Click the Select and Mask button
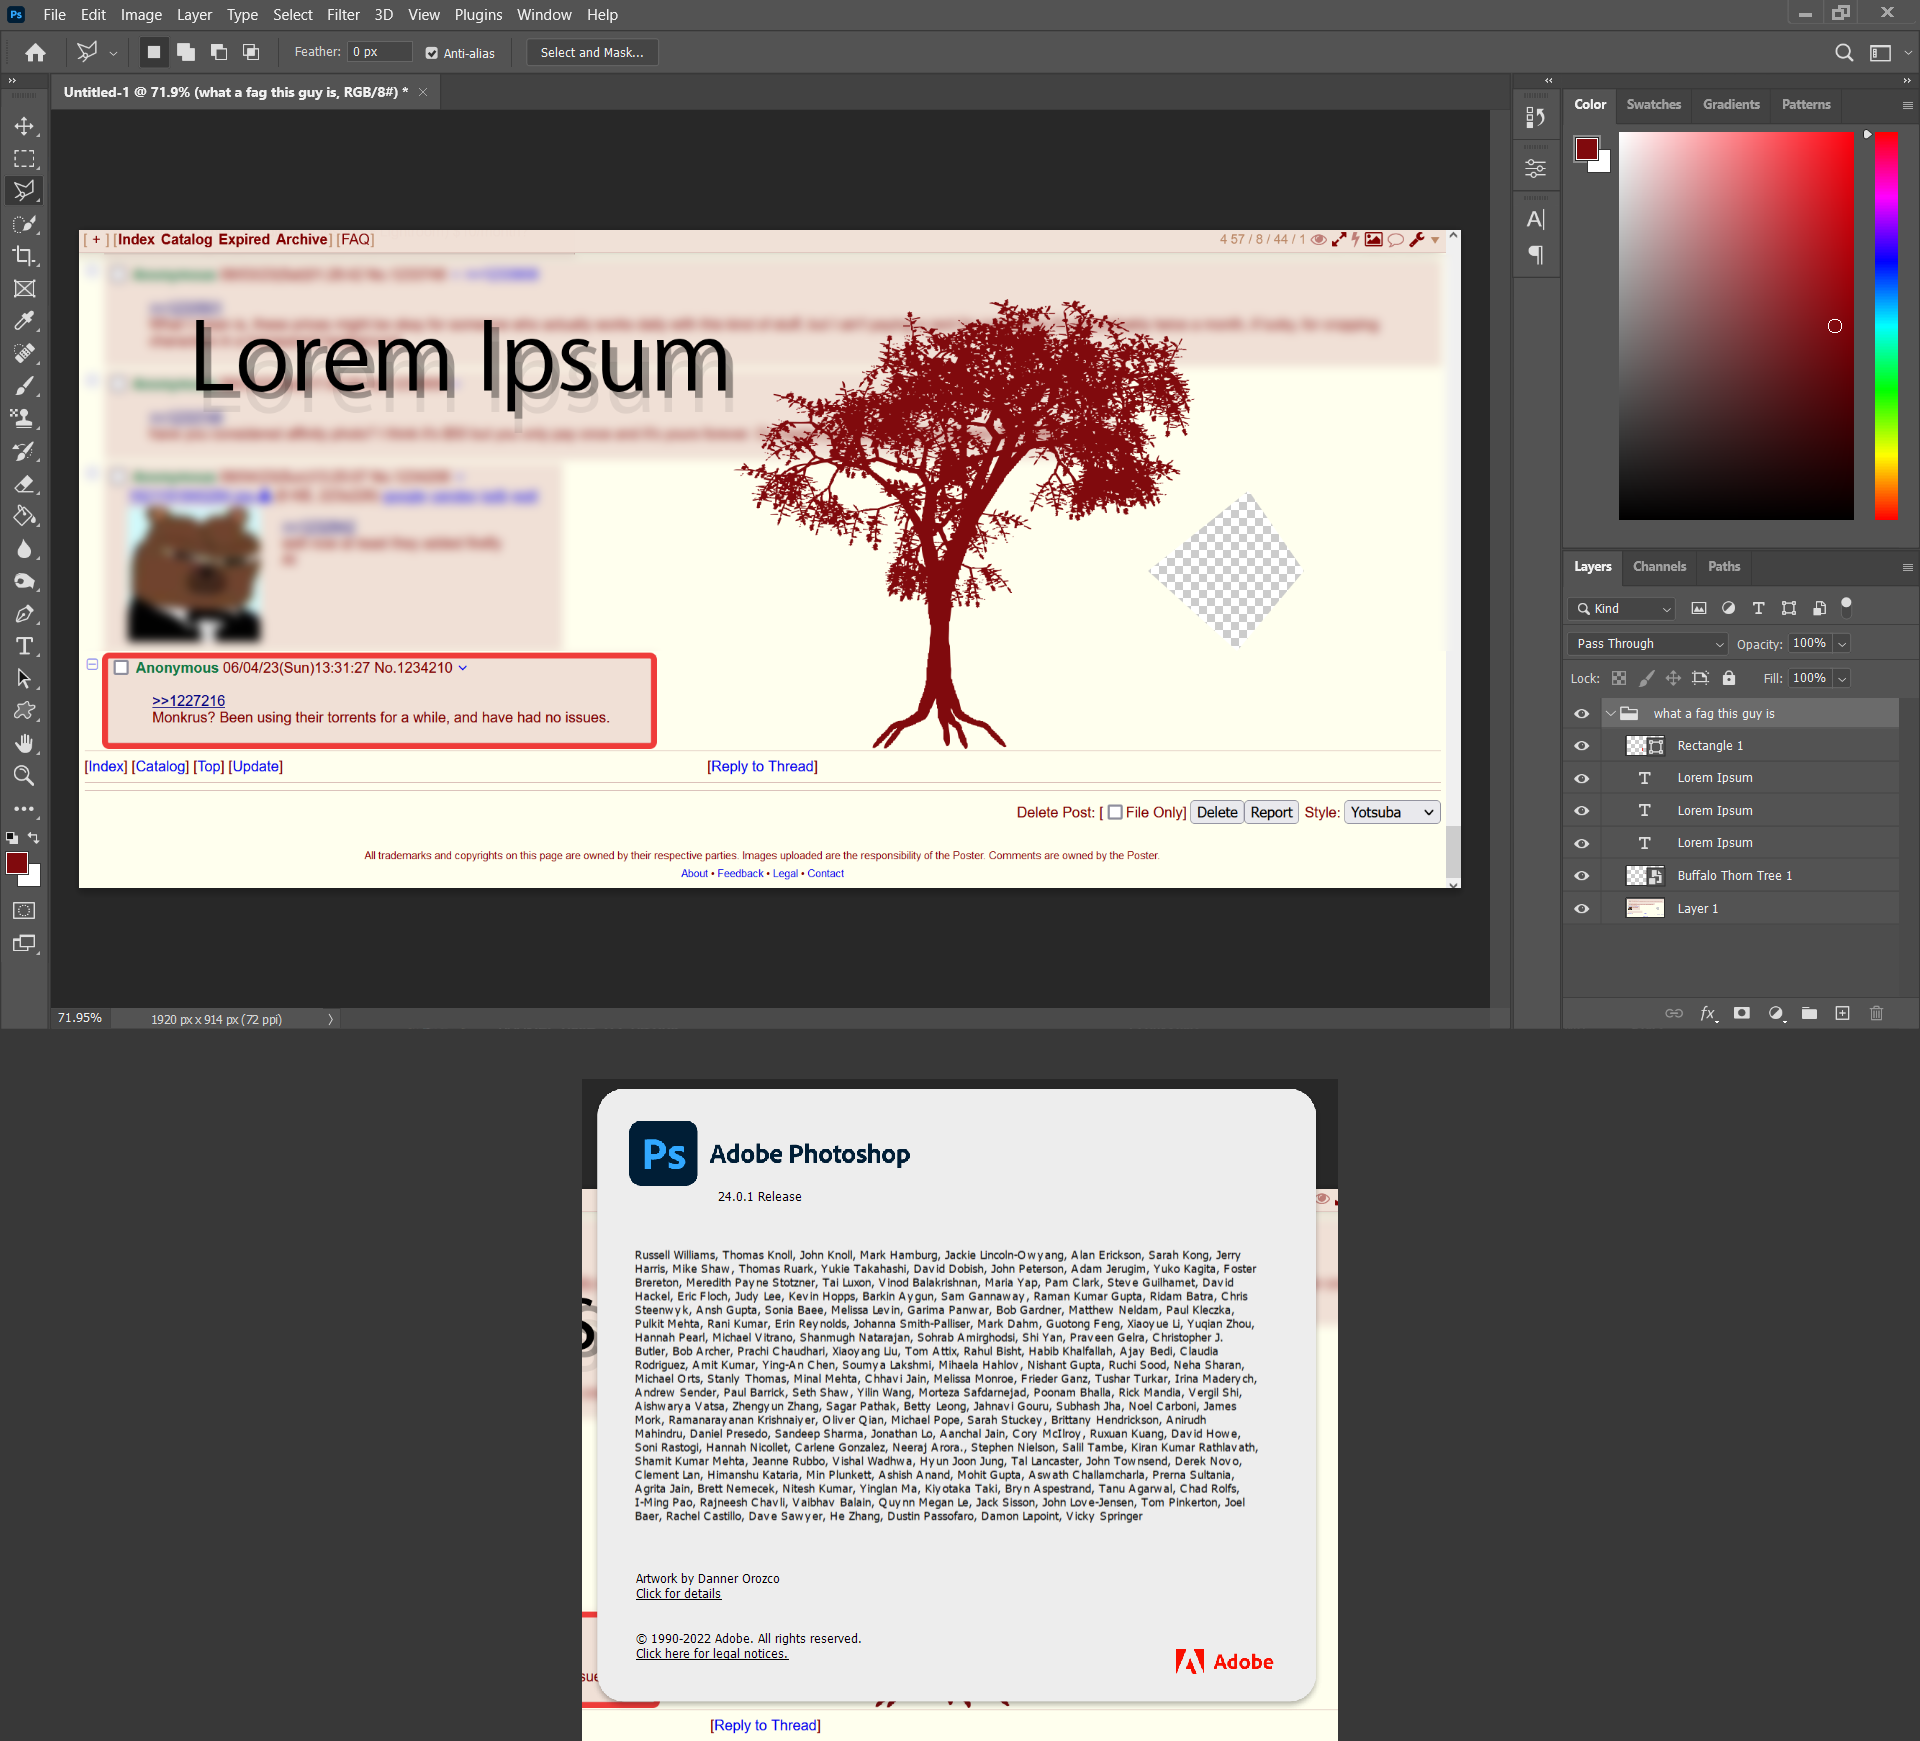The image size is (1920, 1741). click(592, 52)
